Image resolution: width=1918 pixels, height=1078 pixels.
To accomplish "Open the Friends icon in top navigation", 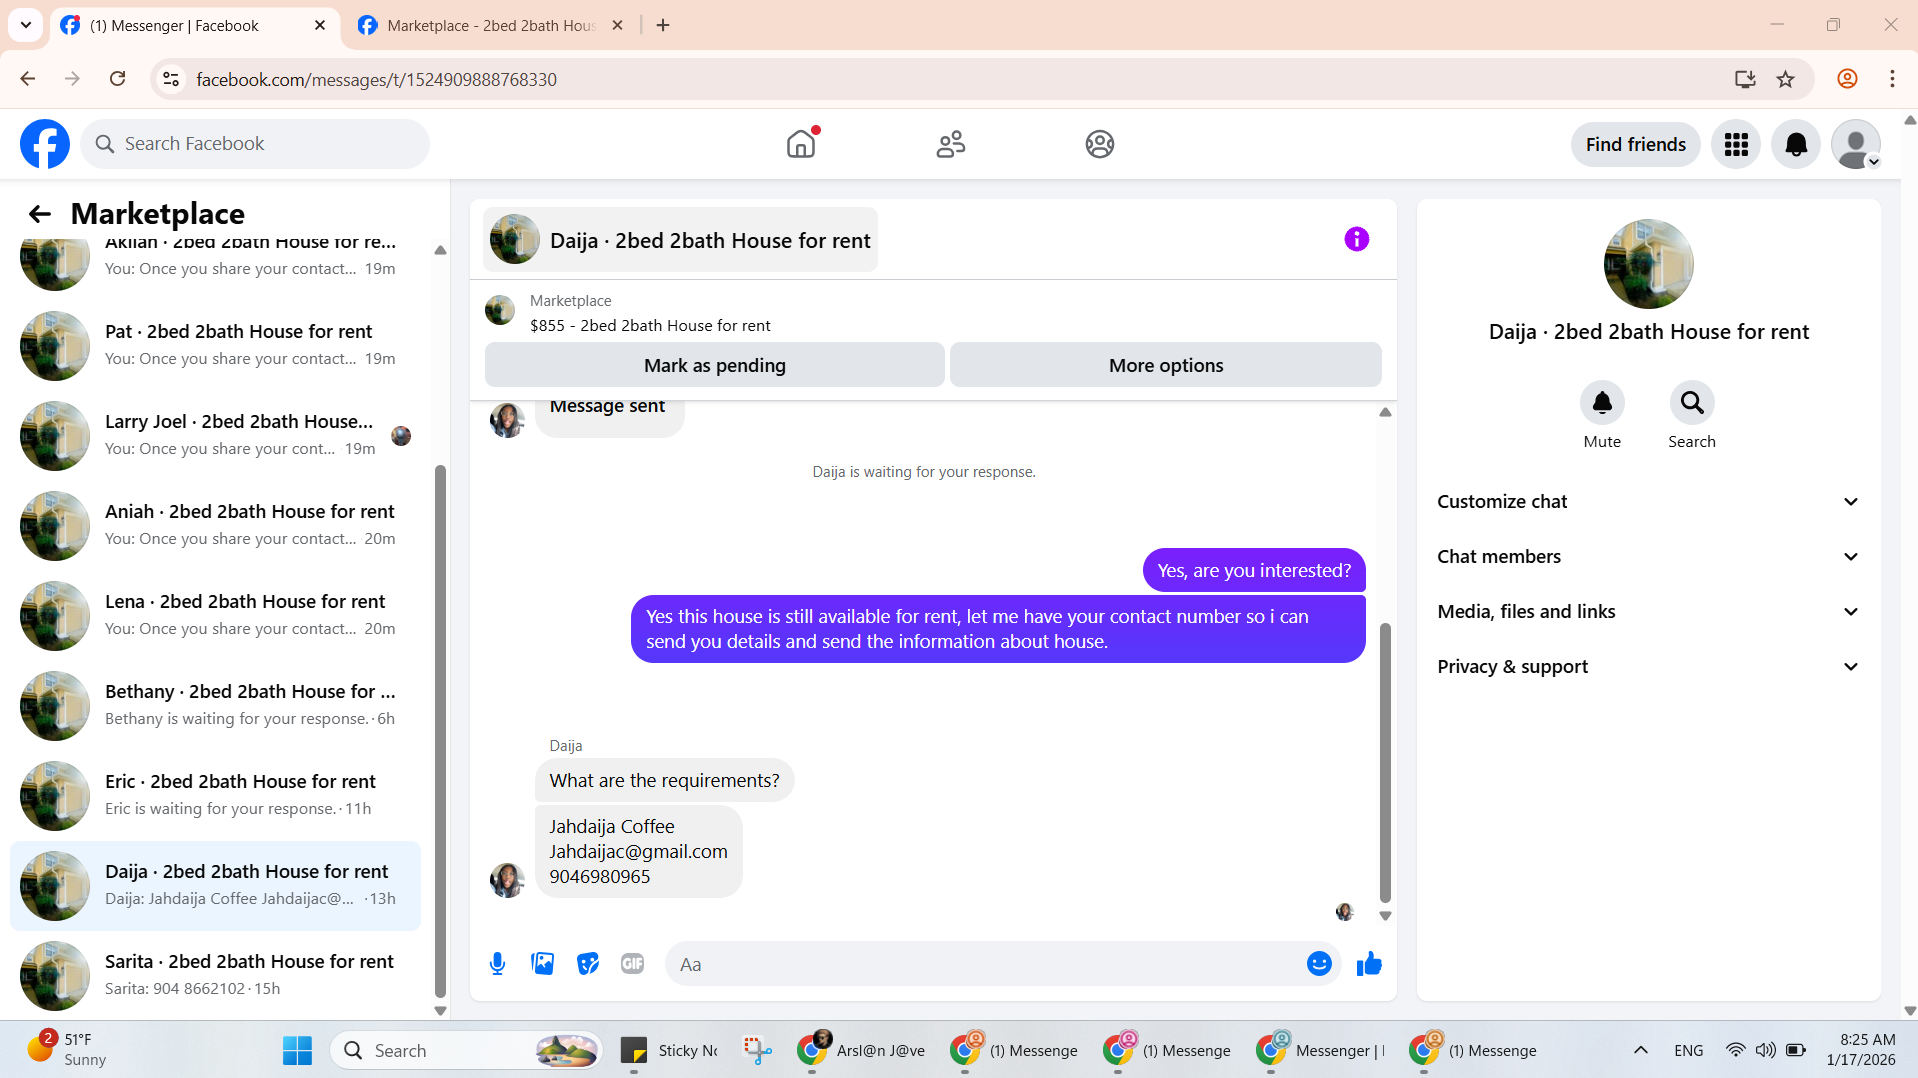I will (x=951, y=144).
